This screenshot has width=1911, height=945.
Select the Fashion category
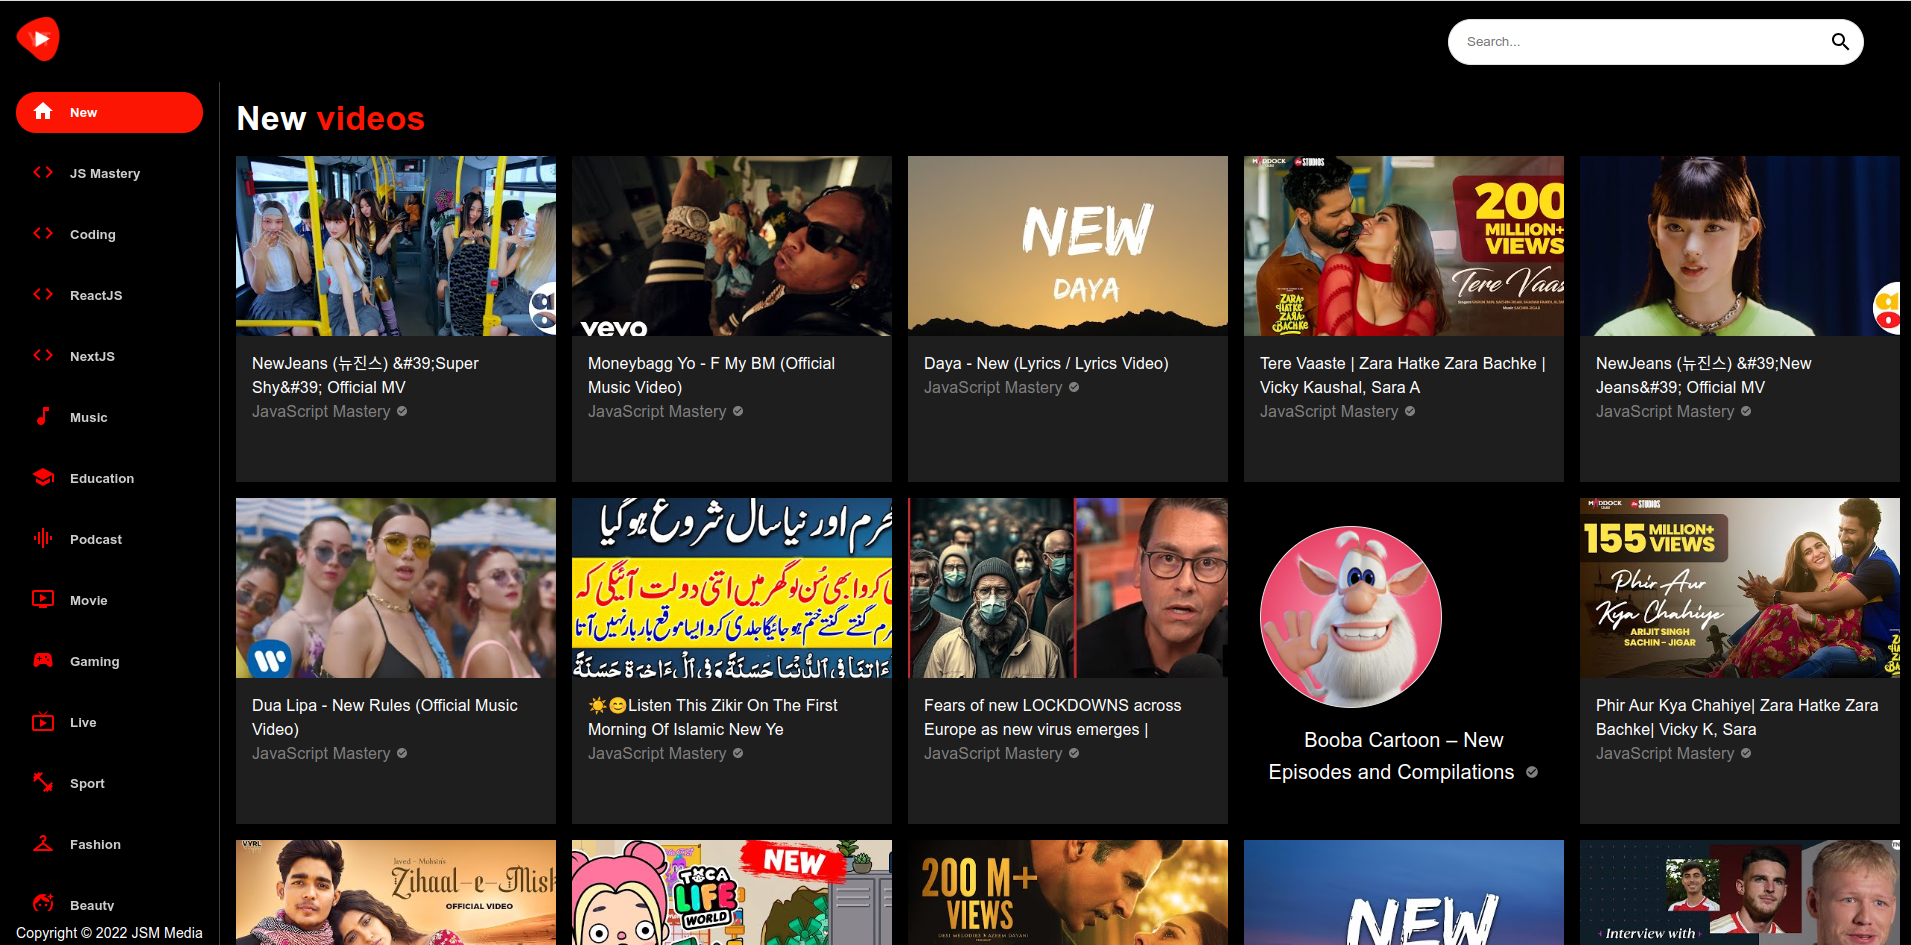point(109,844)
